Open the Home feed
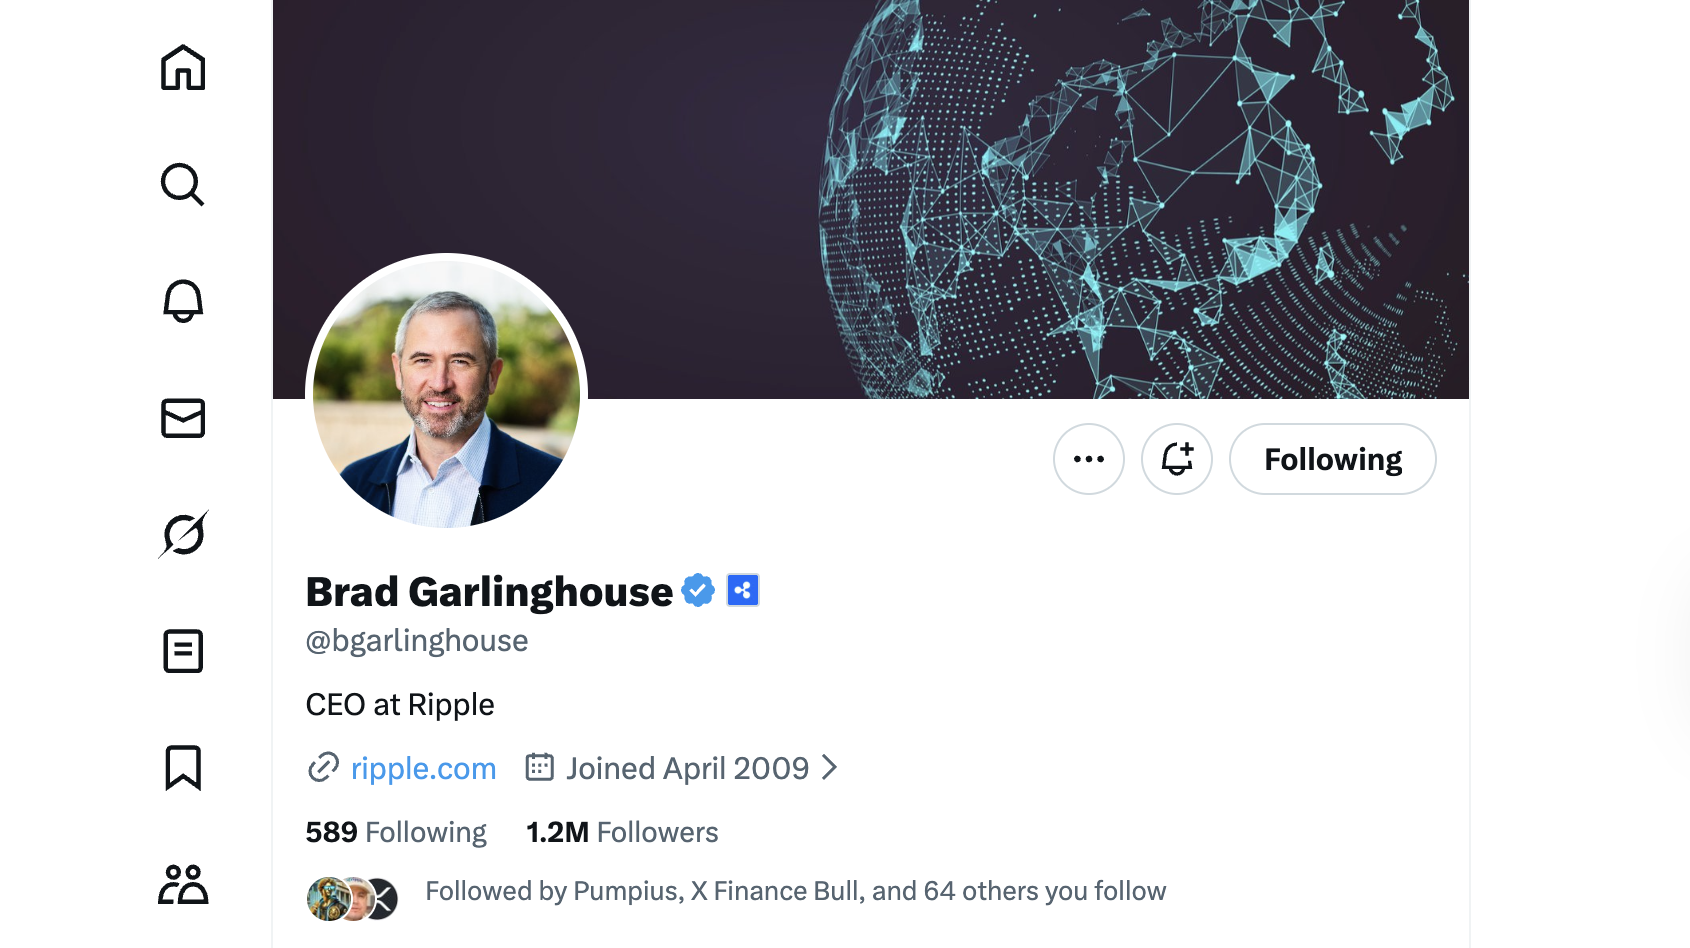This screenshot has width=1690, height=948. [x=182, y=68]
